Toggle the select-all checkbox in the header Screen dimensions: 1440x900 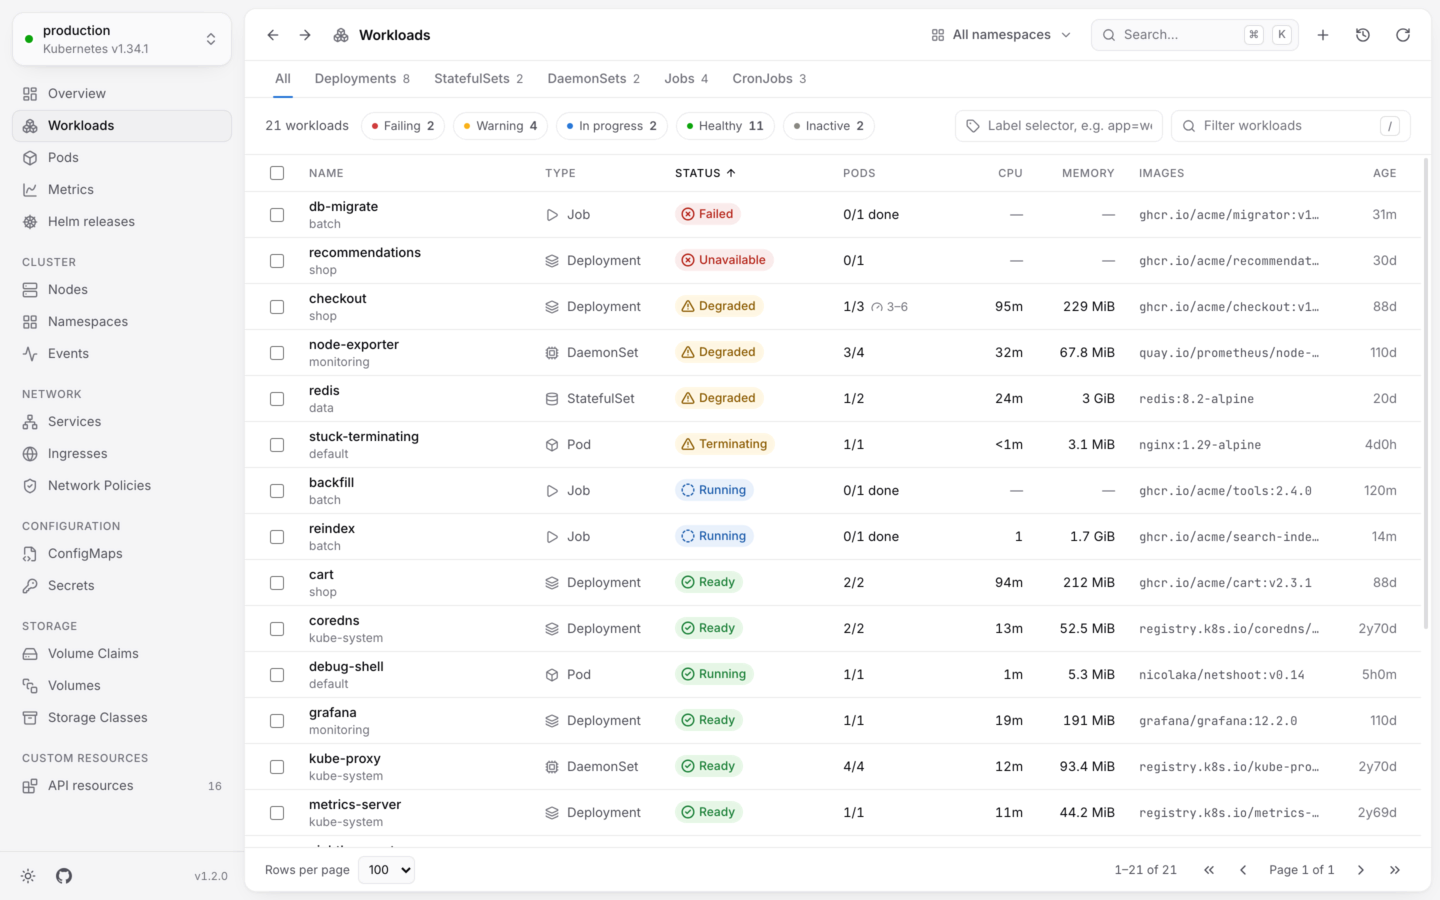[277, 173]
